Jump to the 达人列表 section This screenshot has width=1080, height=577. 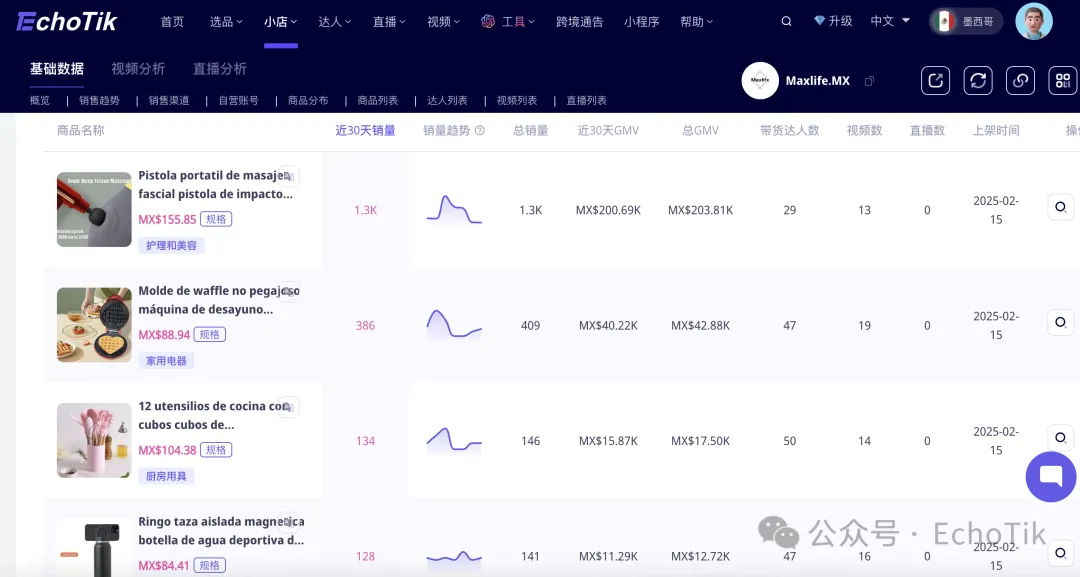[447, 101]
